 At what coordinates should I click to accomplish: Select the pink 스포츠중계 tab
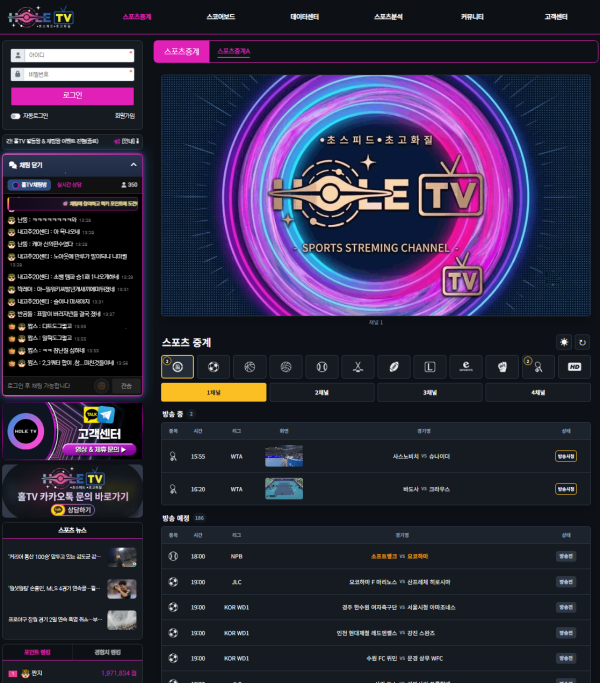point(182,51)
